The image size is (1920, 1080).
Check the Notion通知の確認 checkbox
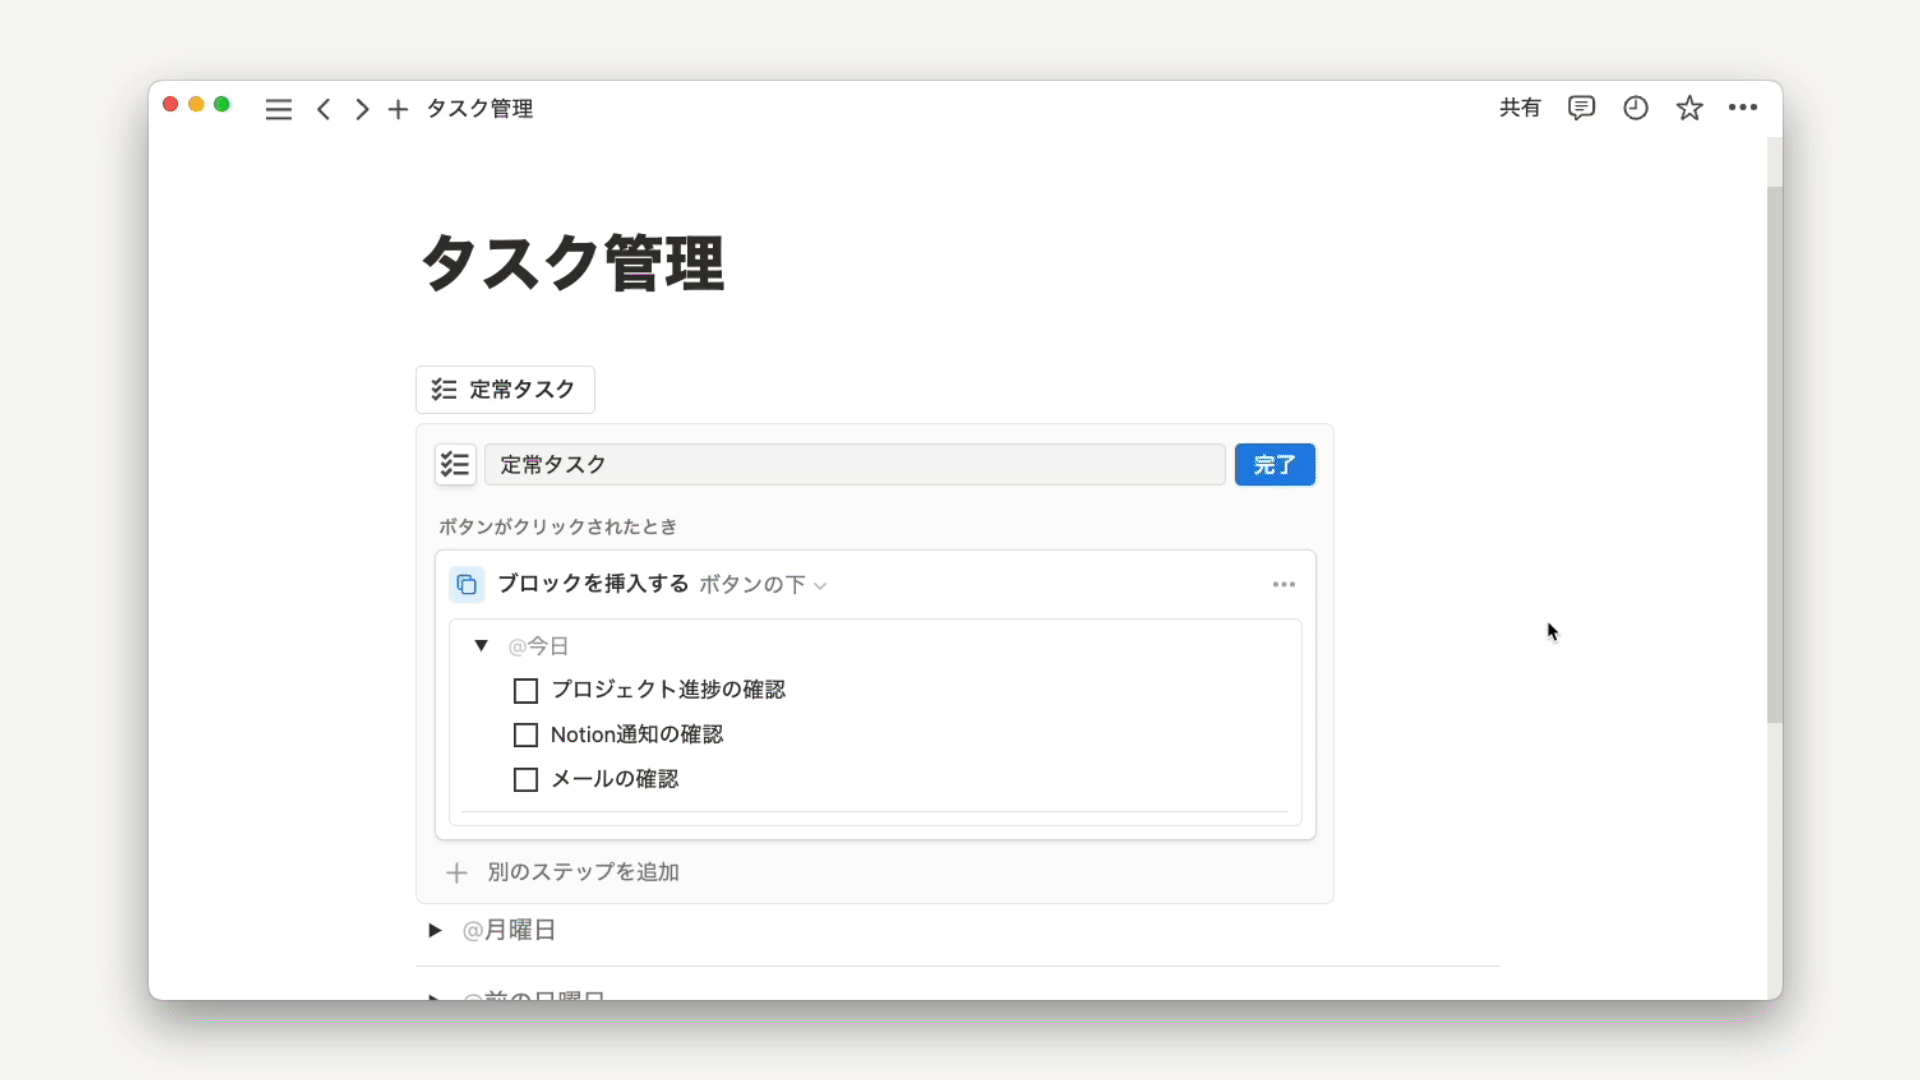[x=525, y=735]
